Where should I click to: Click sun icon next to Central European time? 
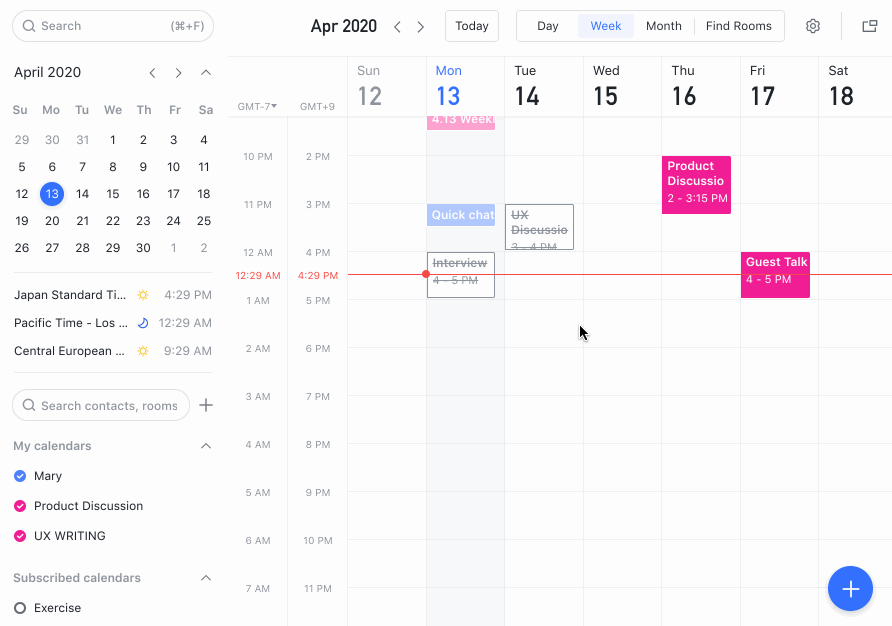[x=143, y=351]
